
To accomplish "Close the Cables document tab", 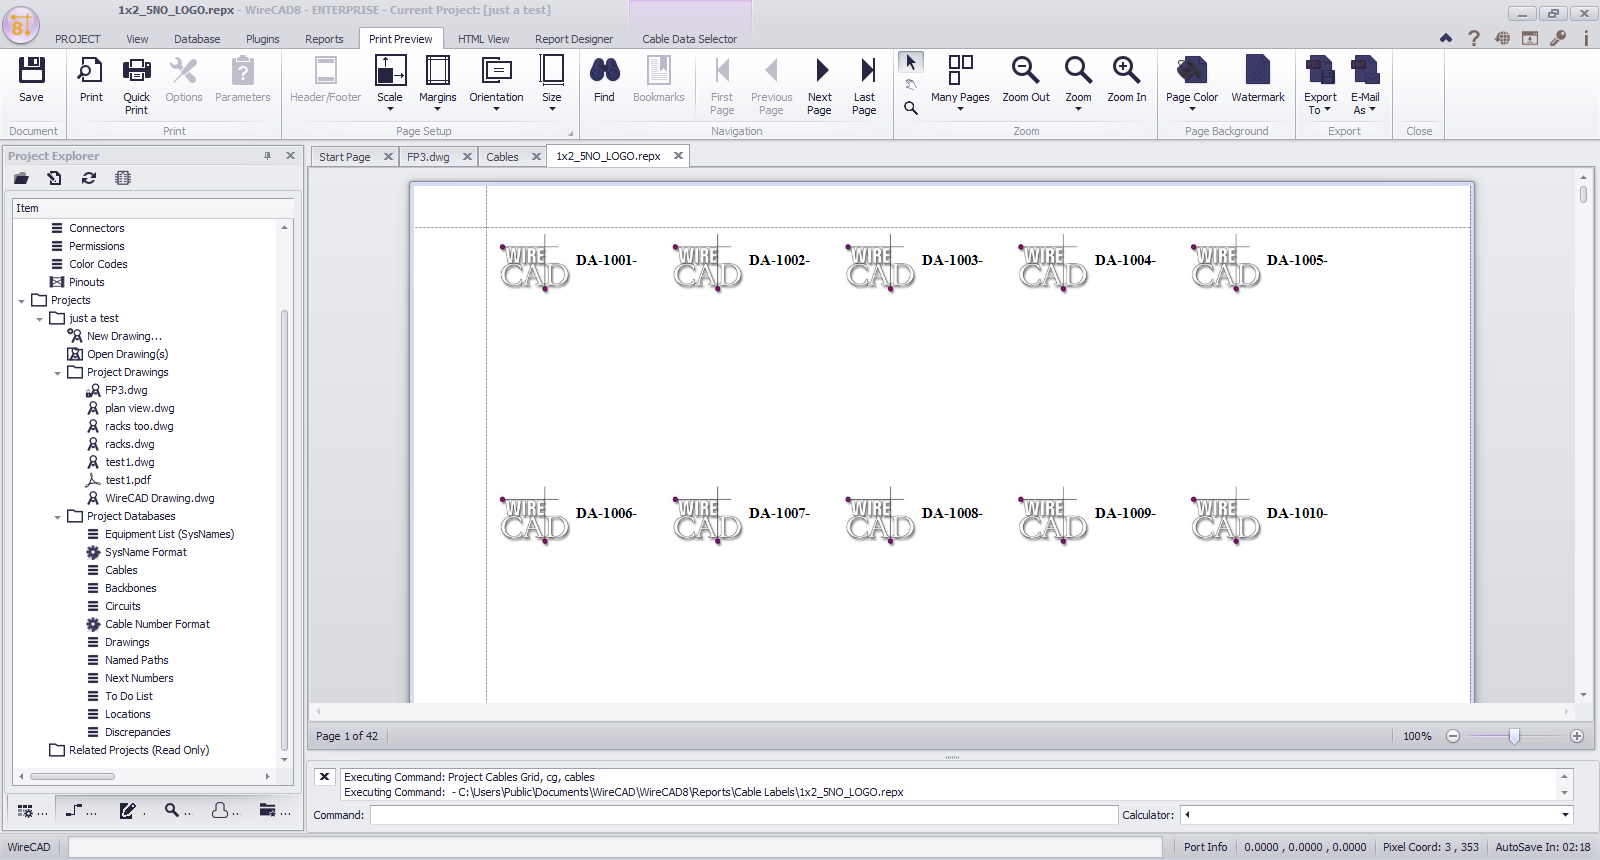I will pos(536,157).
